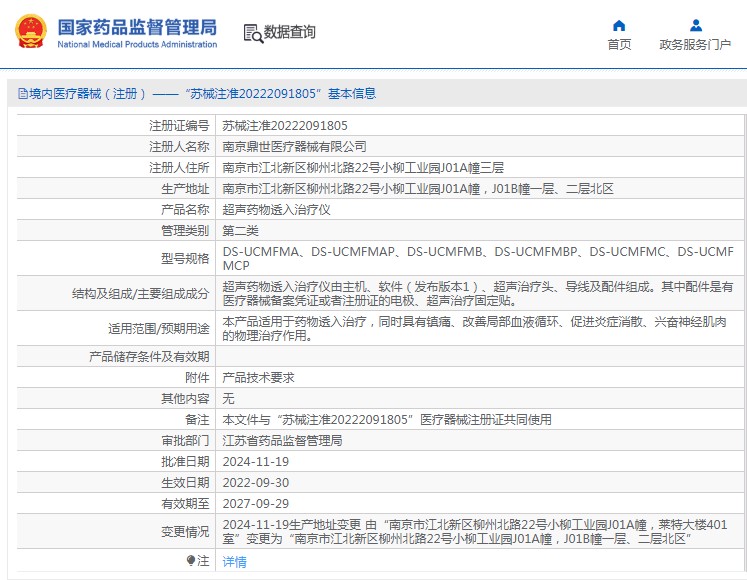Click the 产品储存条件及有效期 label
Image resolution: width=747 pixels, height=580 pixels.
(149, 356)
